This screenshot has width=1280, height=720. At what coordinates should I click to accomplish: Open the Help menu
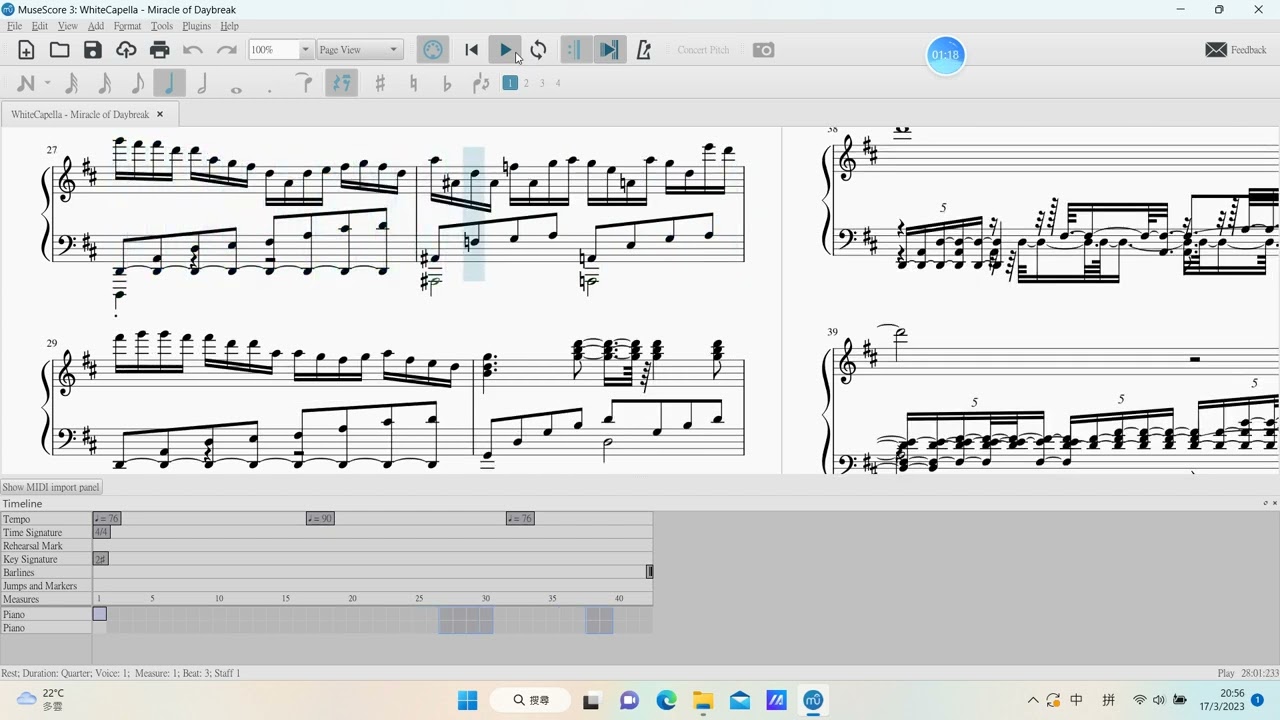pyautogui.click(x=229, y=26)
